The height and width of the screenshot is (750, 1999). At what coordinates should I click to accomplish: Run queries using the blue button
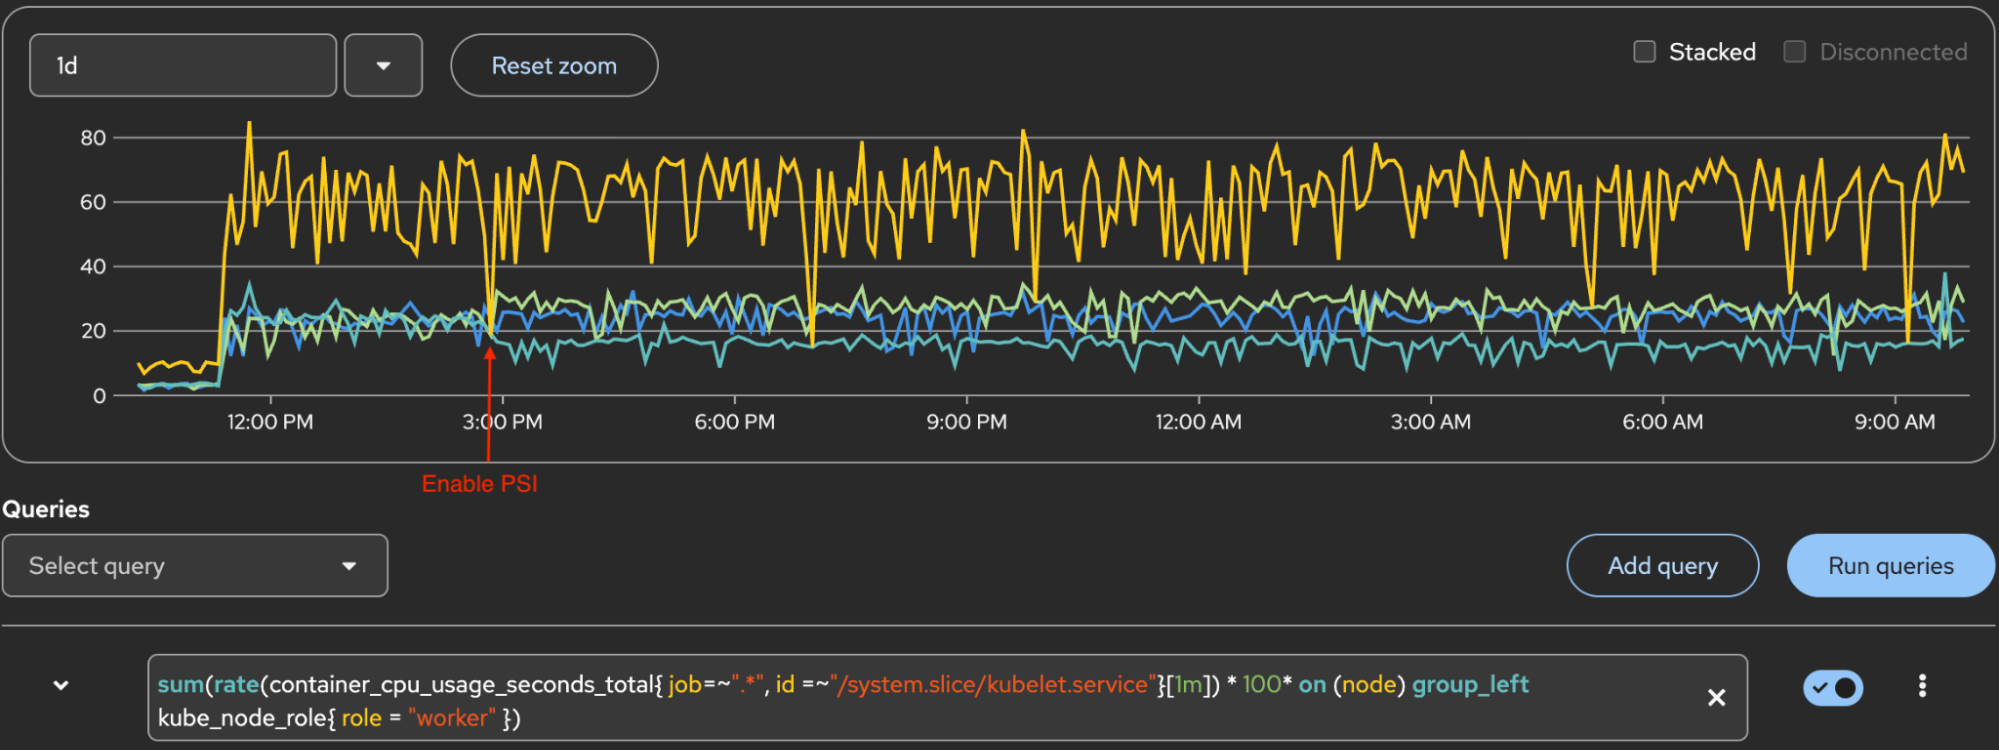1890,566
